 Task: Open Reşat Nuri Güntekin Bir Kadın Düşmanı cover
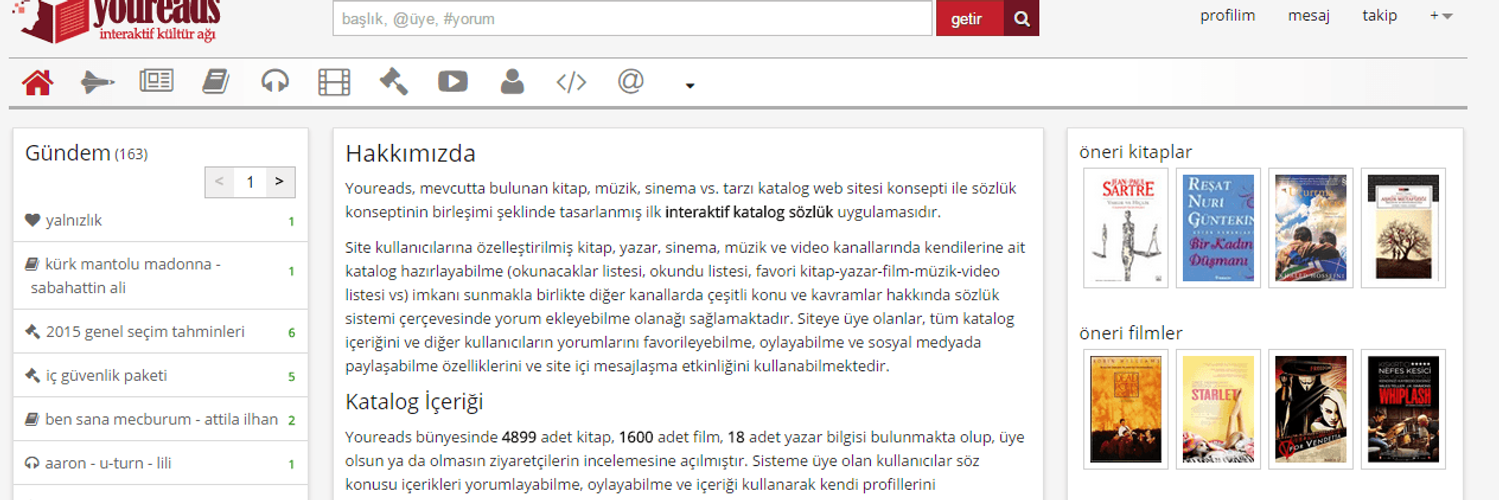[1218, 228]
